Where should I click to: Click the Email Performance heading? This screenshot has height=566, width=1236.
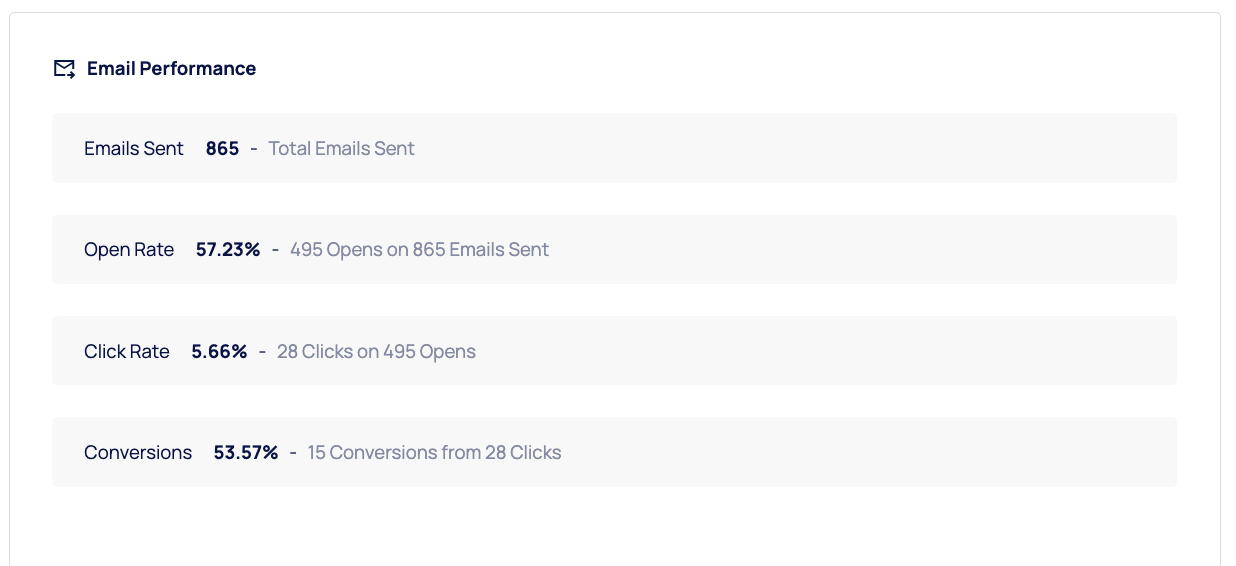tap(171, 69)
